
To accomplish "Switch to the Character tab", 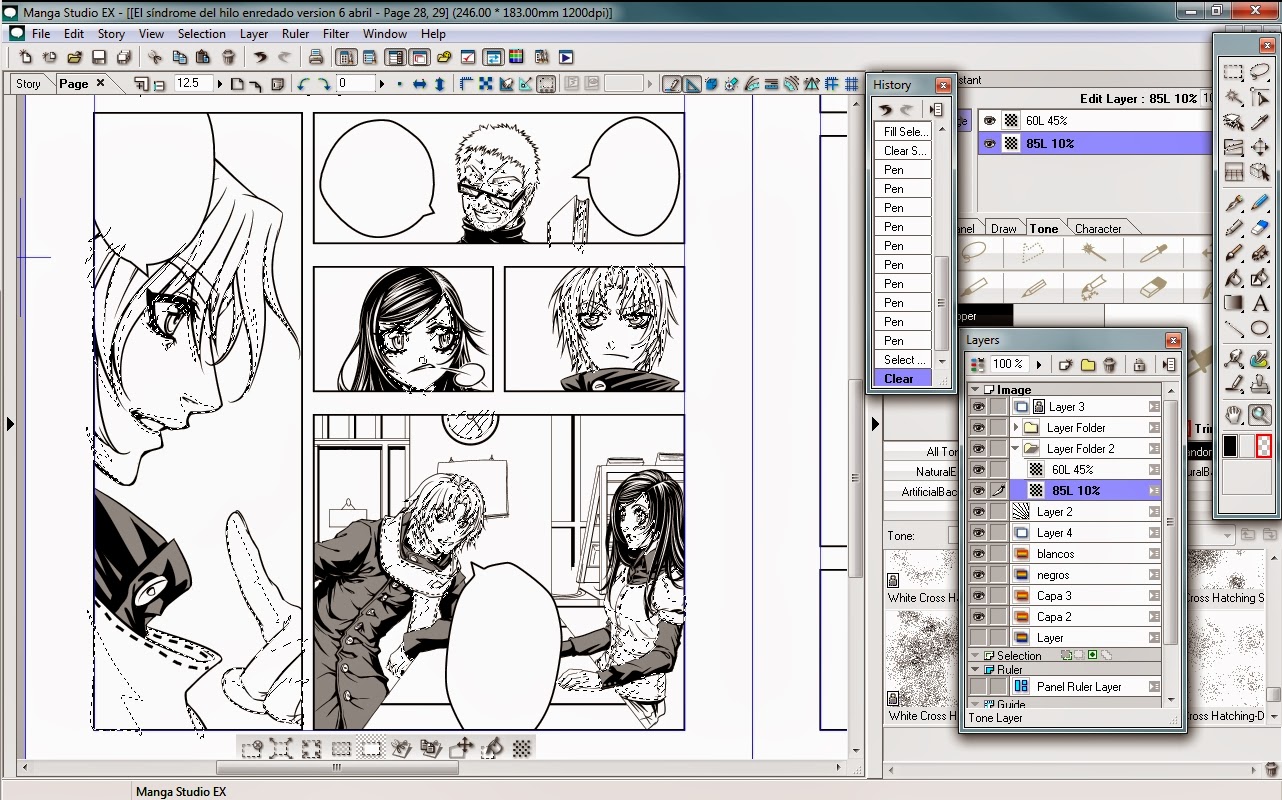I will pos(1098,229).
